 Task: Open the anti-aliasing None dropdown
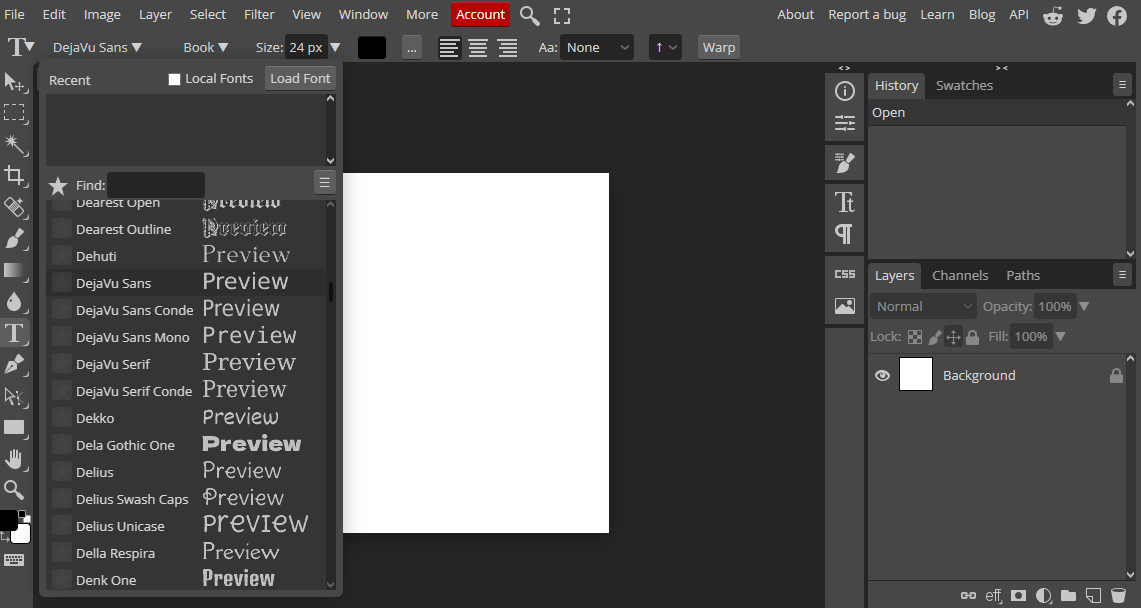click(x=596, y=47)
